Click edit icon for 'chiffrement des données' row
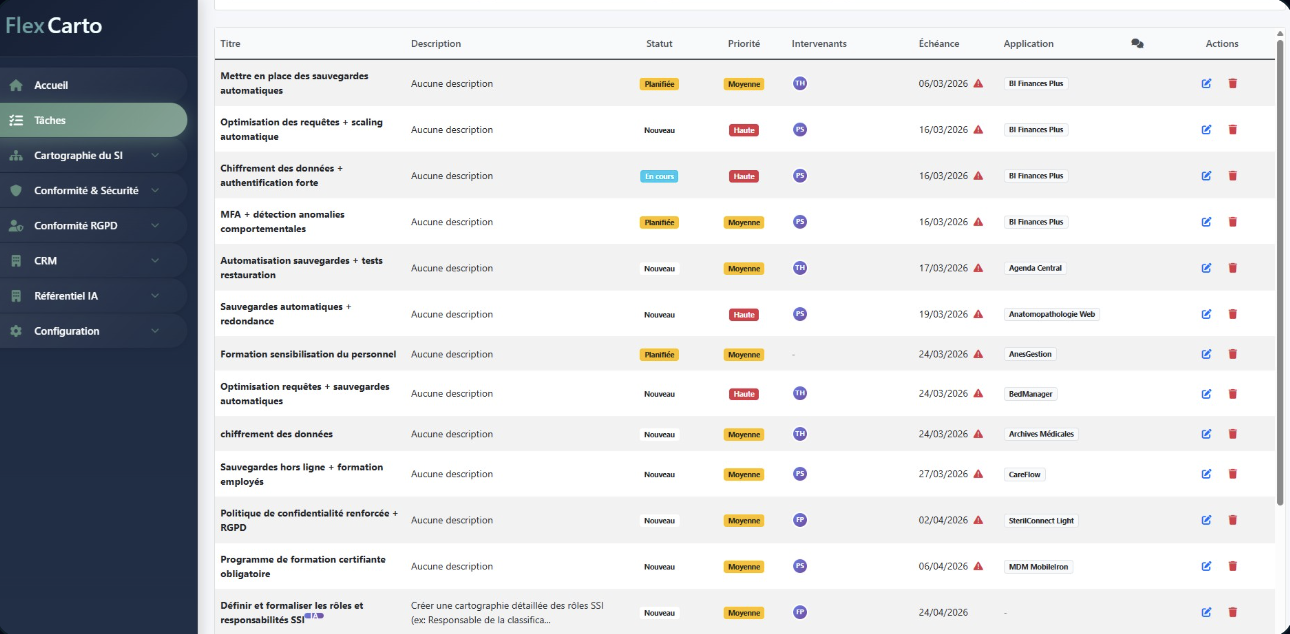The height and width of the screenshot is (634, 1290). pos(1206,434)
